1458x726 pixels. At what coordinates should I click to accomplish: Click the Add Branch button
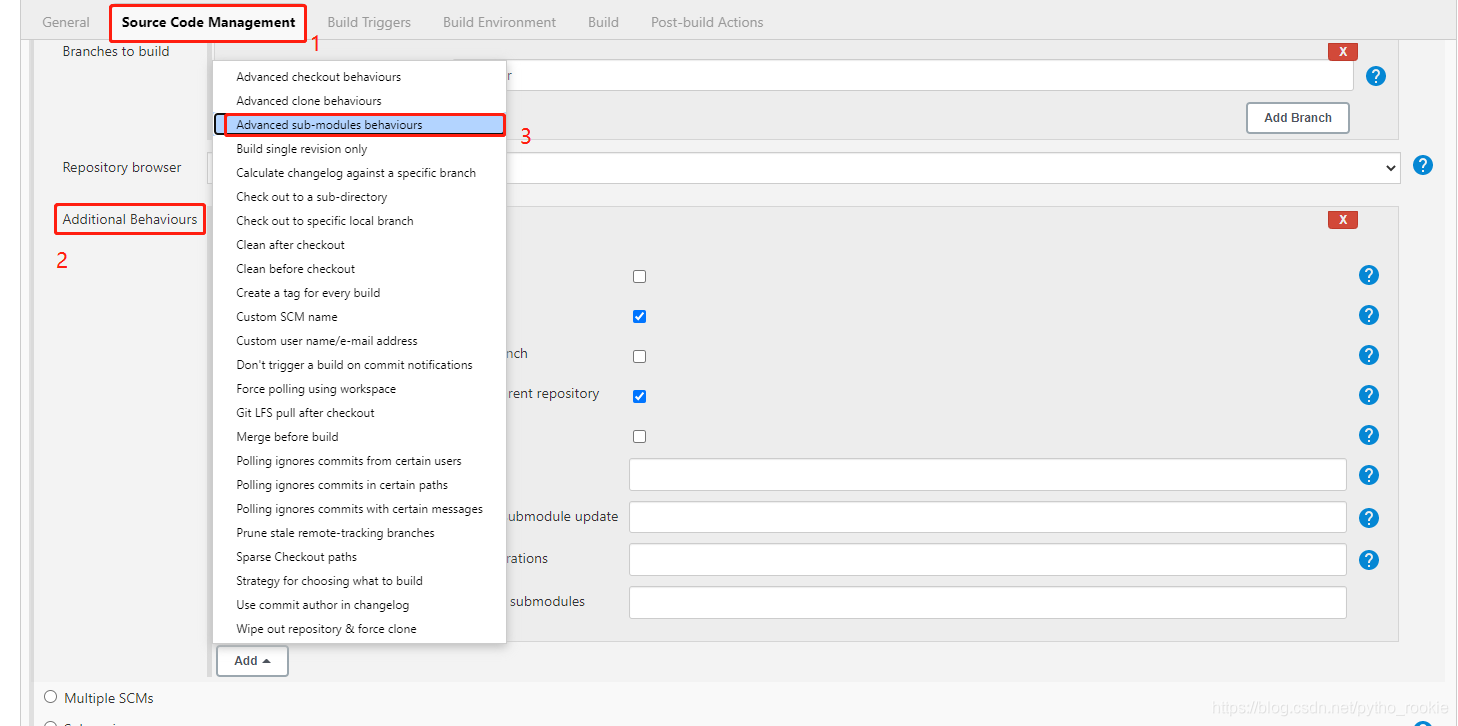[1297, 117]
